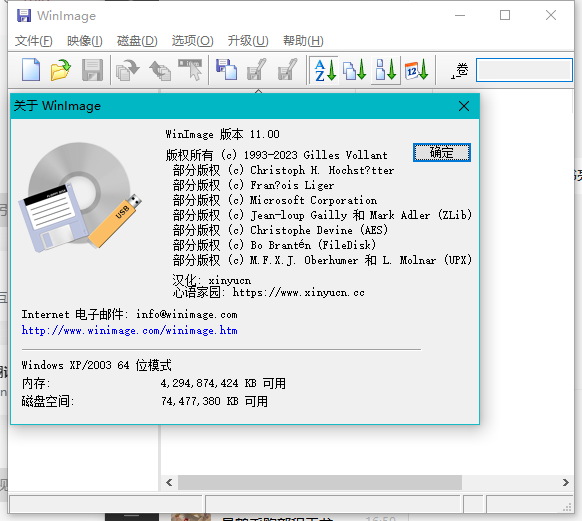Click the first grayed edit toolbar icon
The image size is (582, 521).
(257, 70)
